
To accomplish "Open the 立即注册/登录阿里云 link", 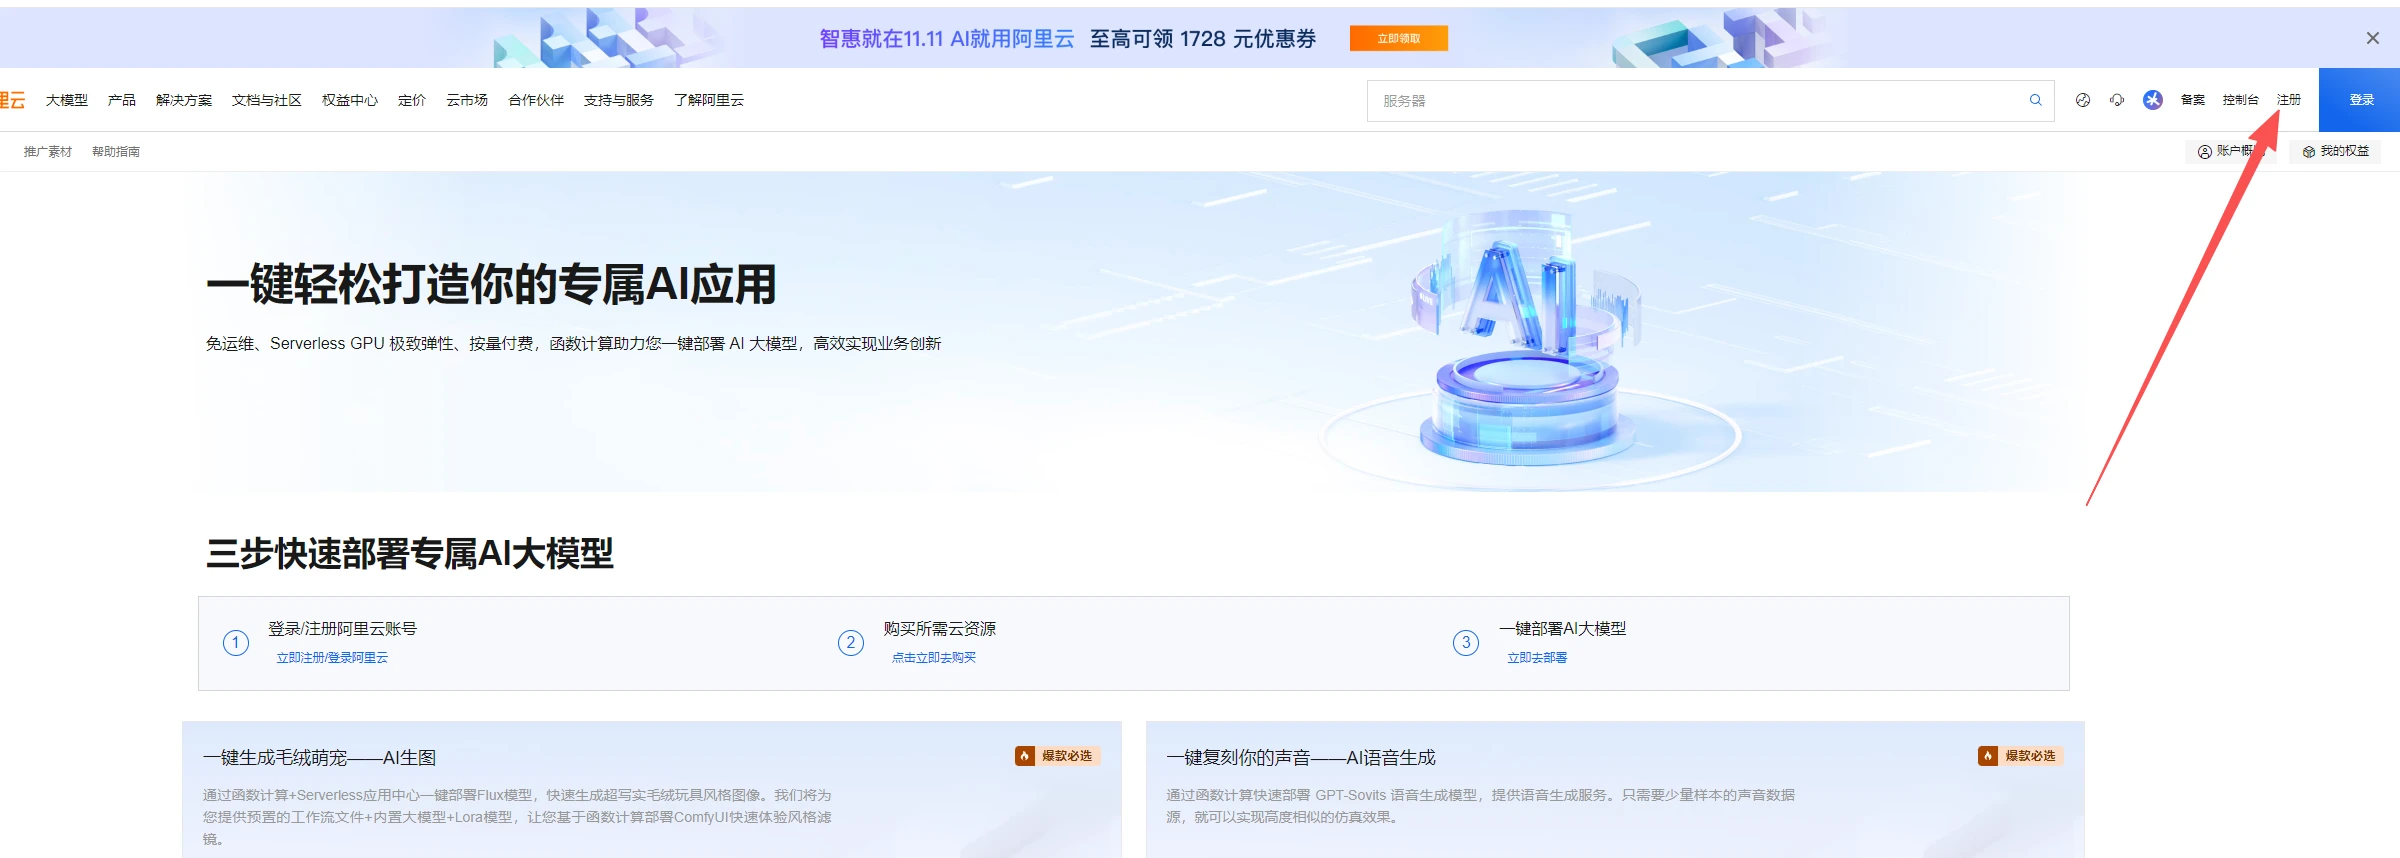I will click(x=332, y=658).
